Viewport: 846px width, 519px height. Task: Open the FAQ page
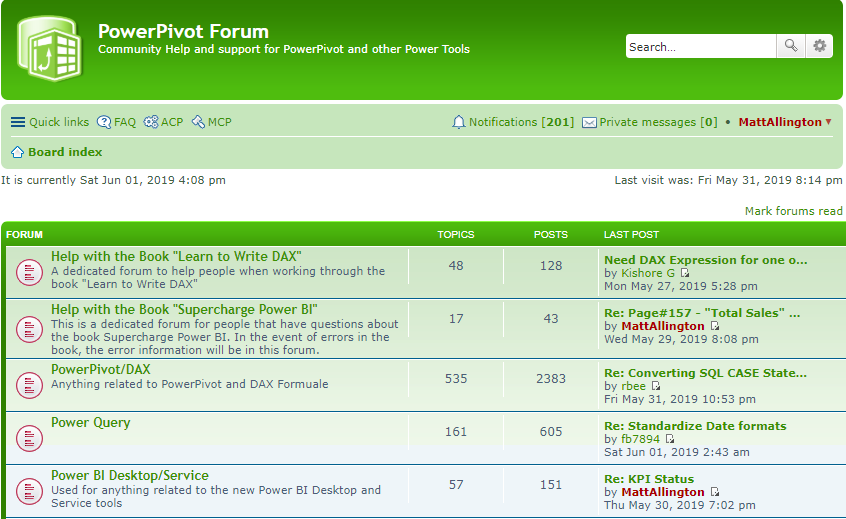click(117, 122)
